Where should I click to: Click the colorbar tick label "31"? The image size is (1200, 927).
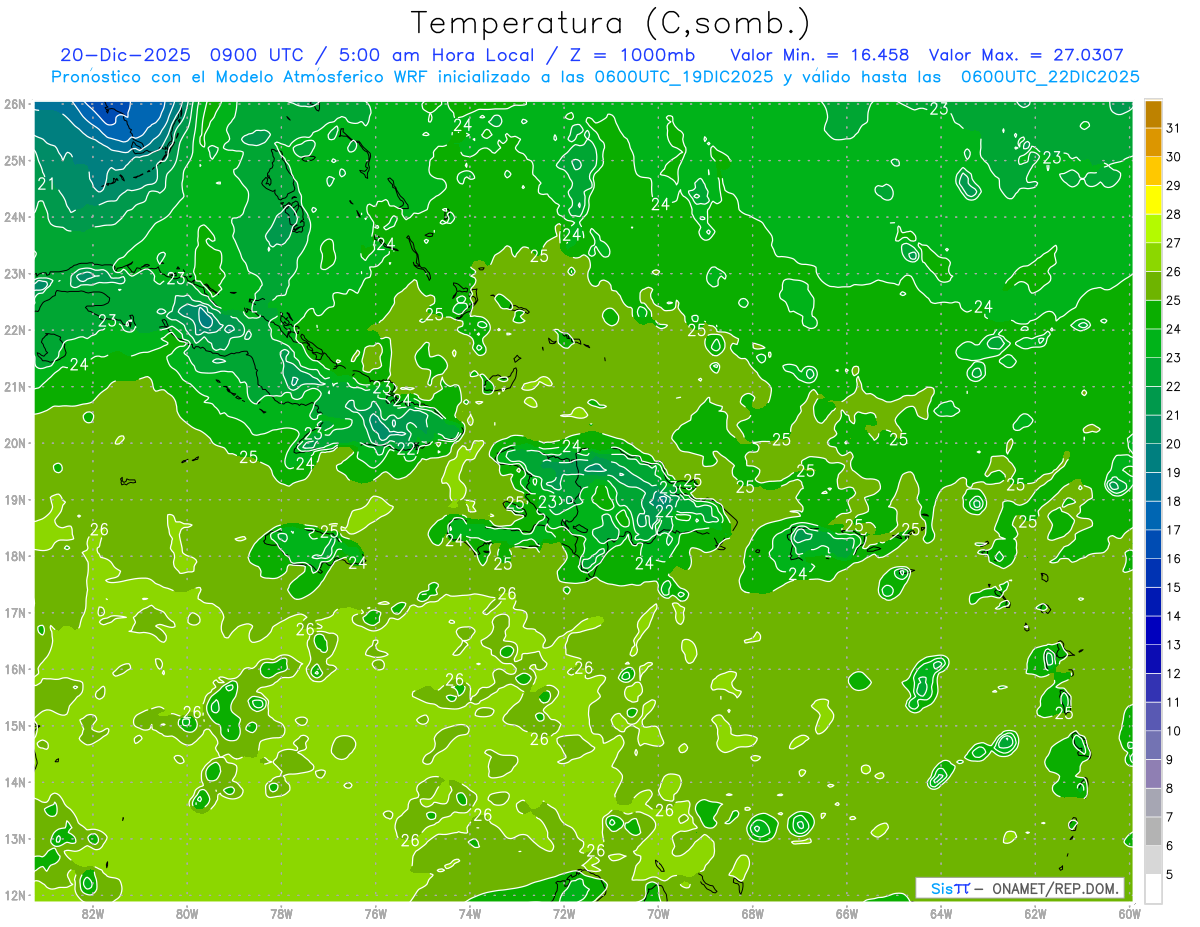(x=1174, y=128)
